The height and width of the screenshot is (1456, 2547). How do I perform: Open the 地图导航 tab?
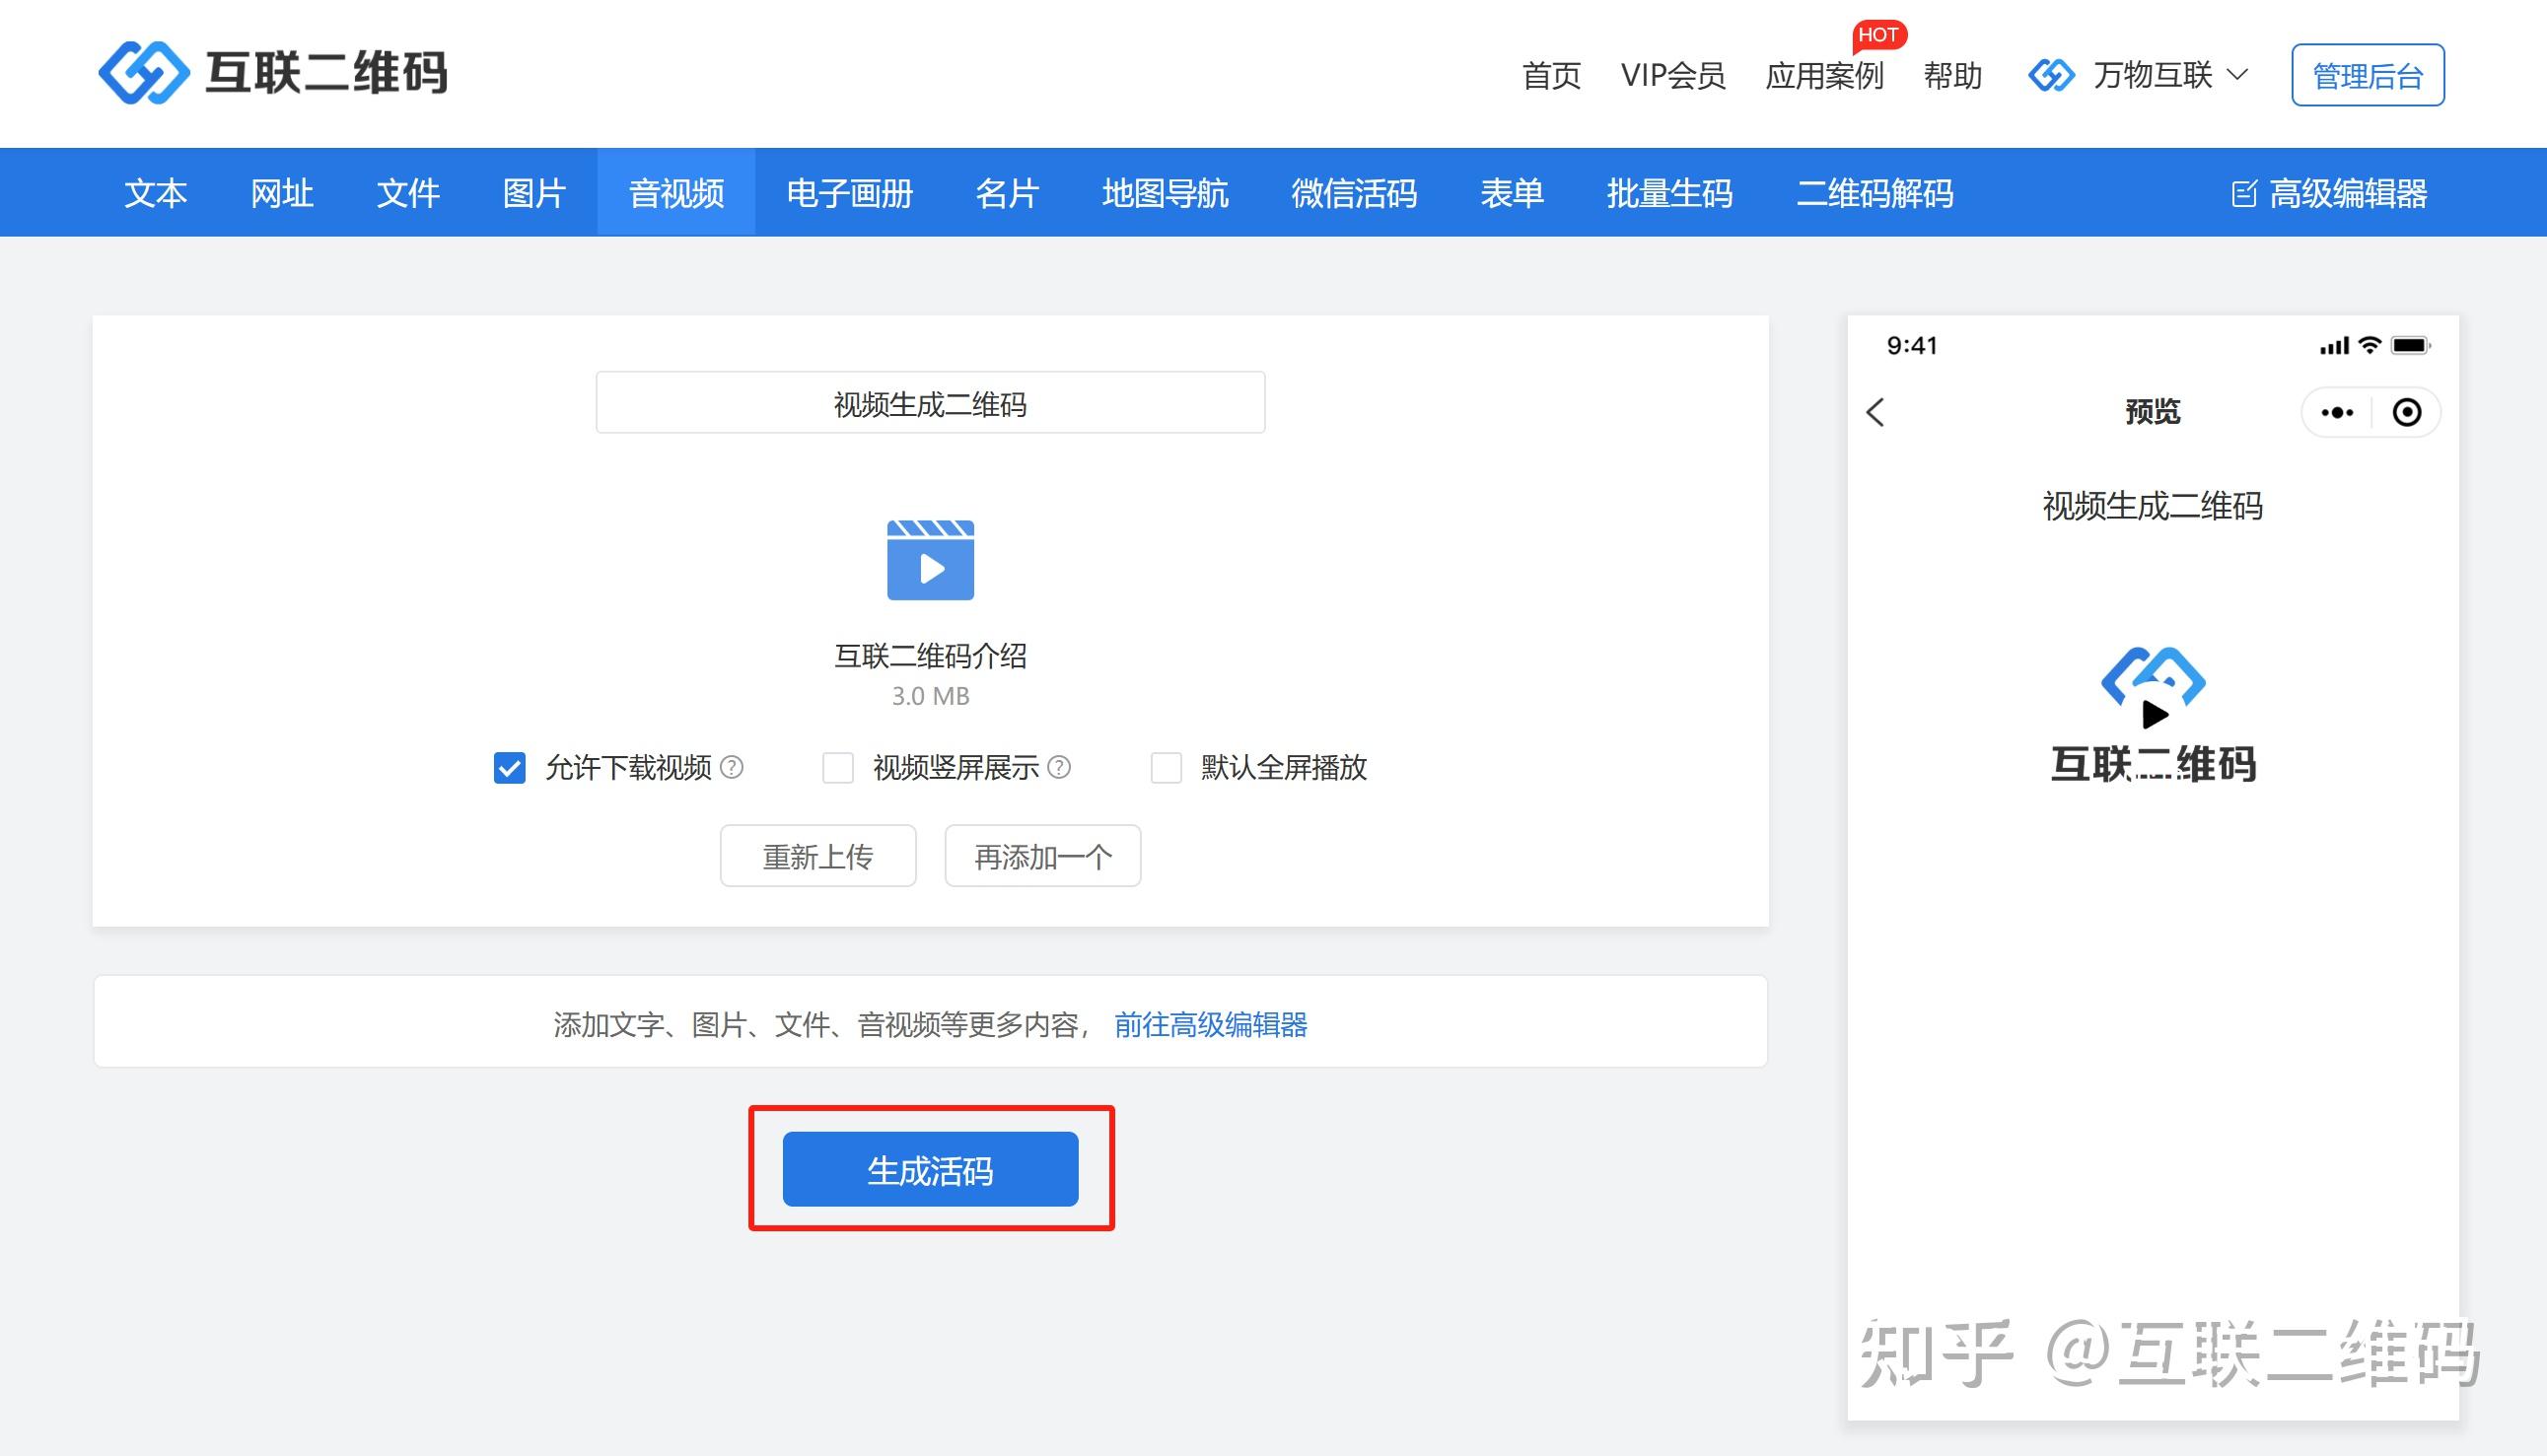pos(1165,193)
